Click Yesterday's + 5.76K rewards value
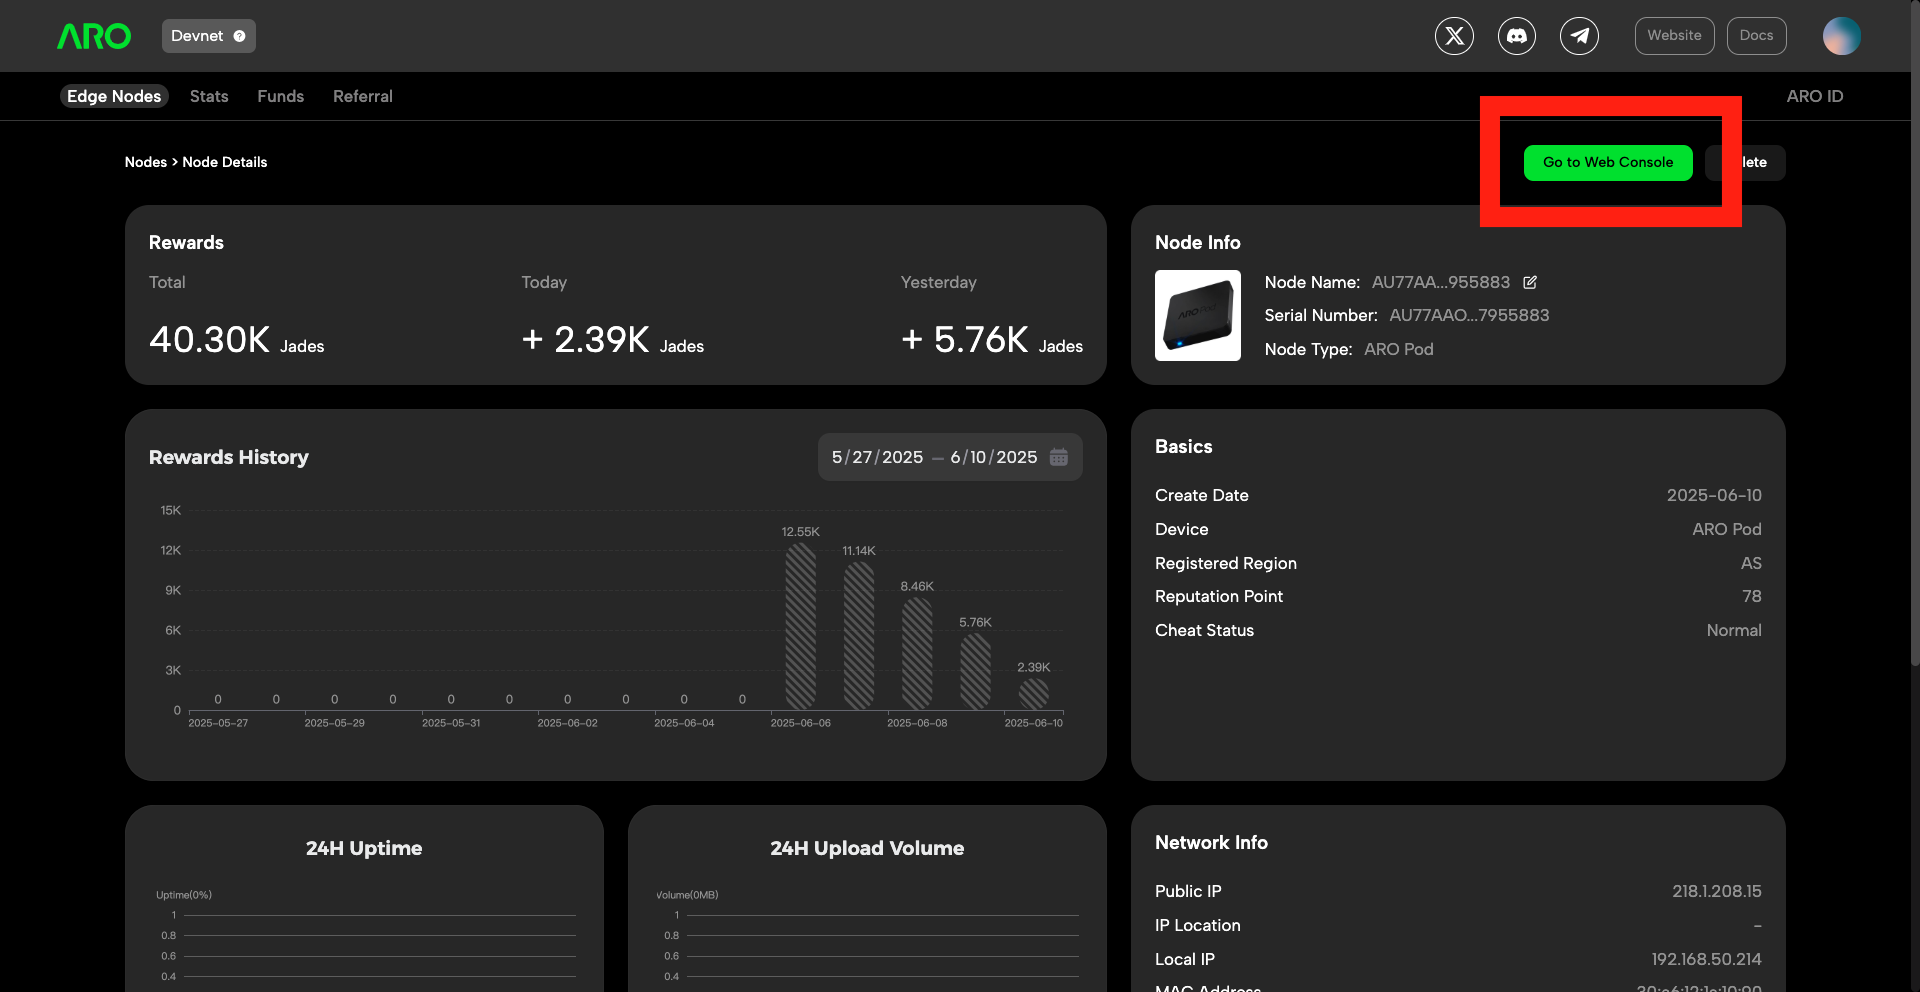 (965, 340)
